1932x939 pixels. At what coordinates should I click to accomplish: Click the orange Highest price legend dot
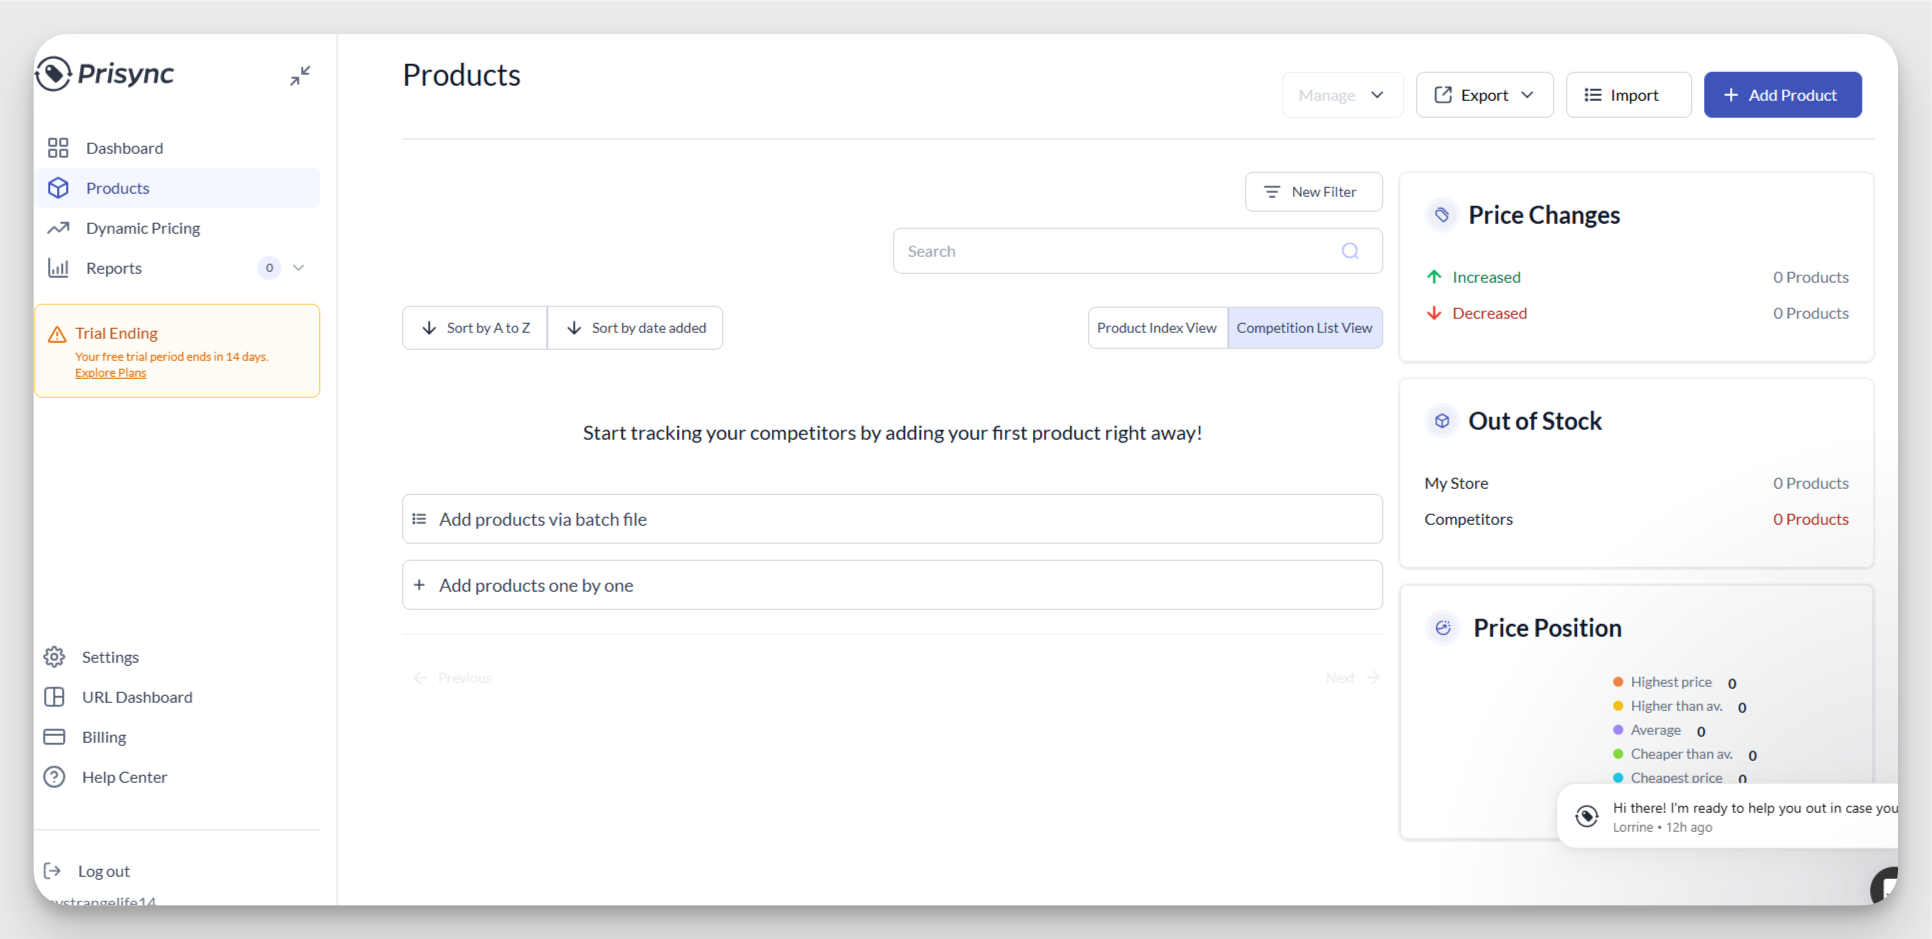coord(1617,682)
